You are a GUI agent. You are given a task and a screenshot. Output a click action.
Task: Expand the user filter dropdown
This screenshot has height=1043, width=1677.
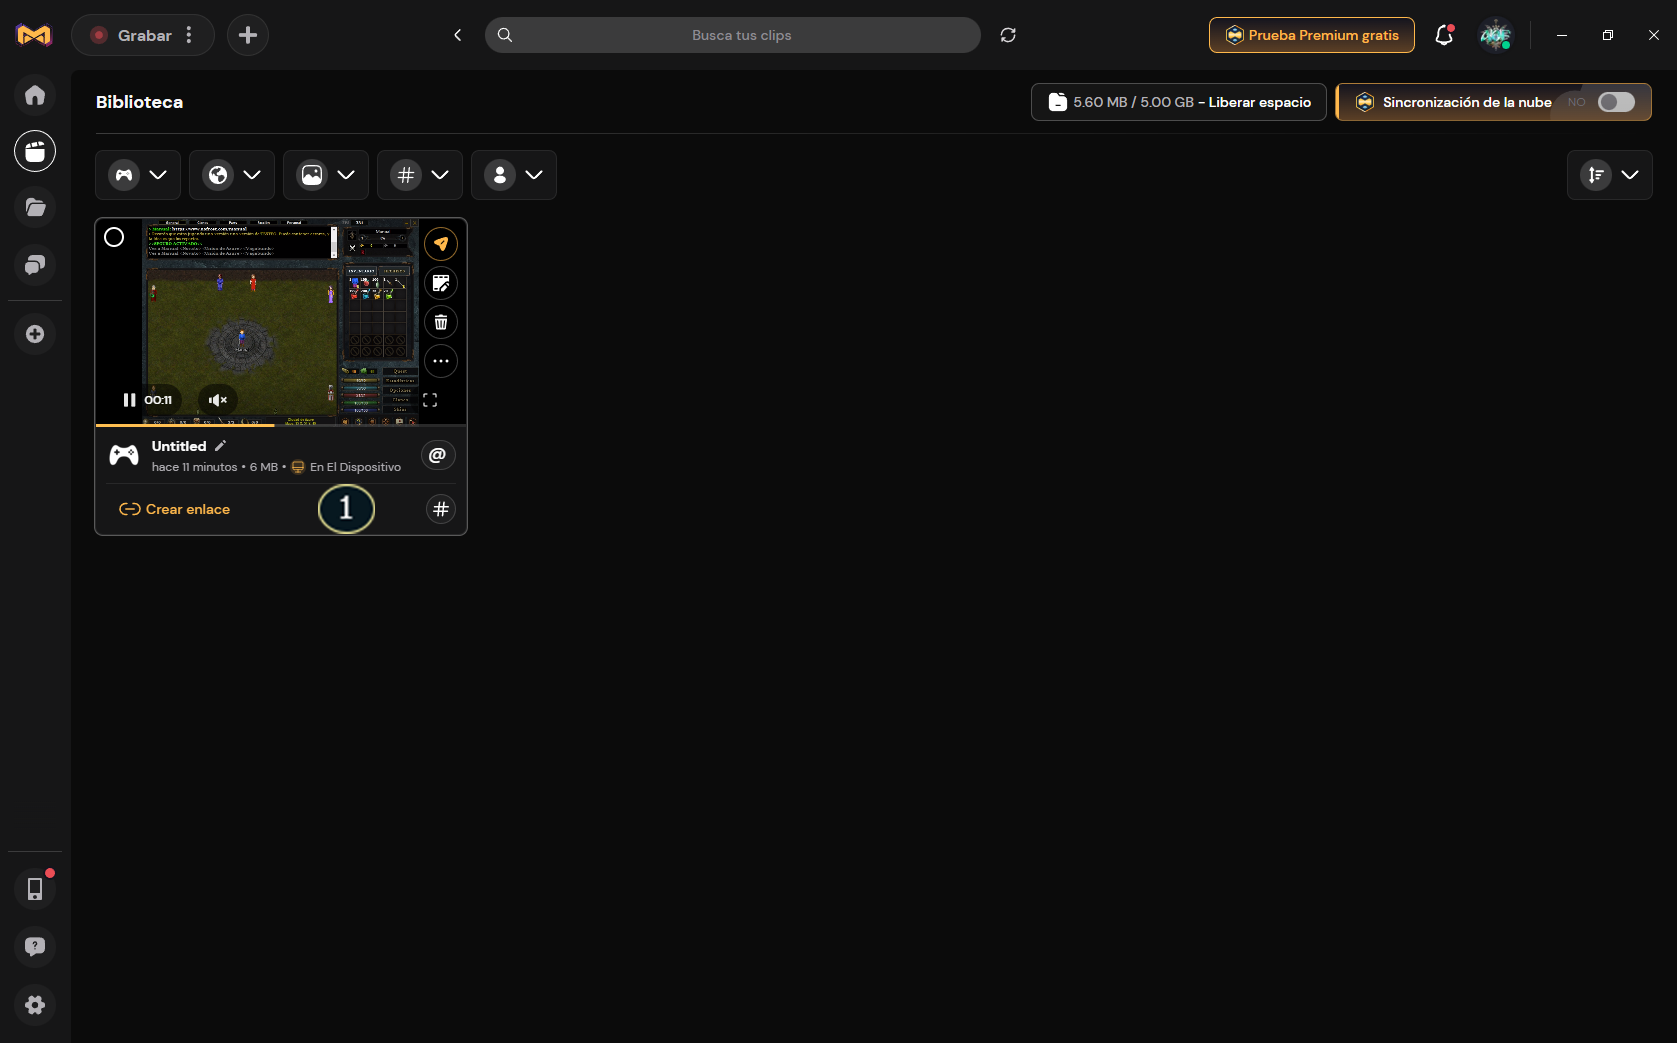point(514,175)
